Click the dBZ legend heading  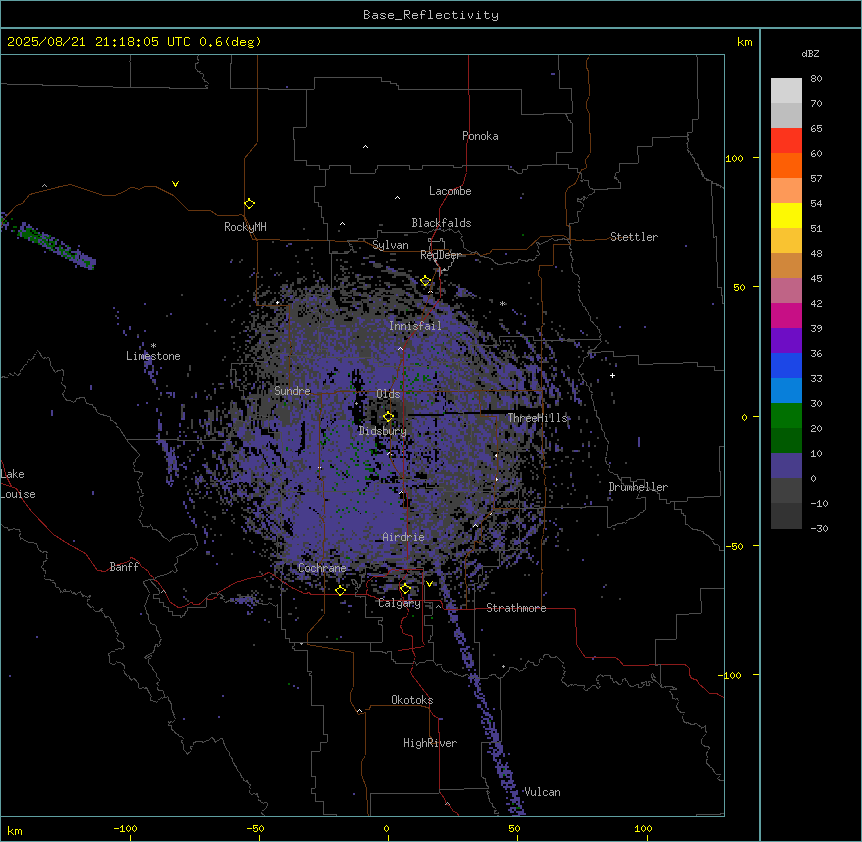[810, 54]
